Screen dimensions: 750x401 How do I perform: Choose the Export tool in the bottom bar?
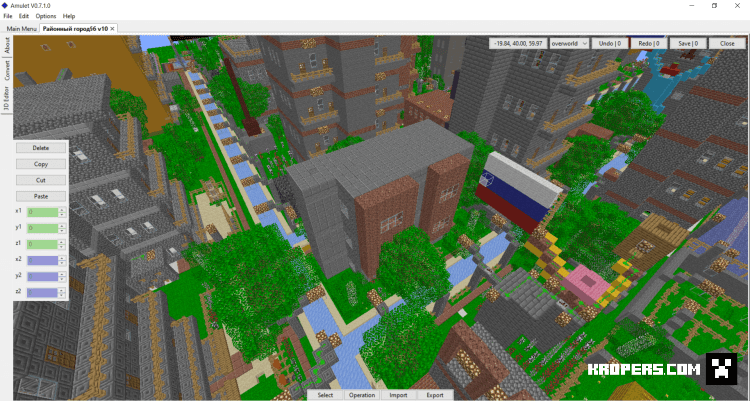(x=435, y=395)
